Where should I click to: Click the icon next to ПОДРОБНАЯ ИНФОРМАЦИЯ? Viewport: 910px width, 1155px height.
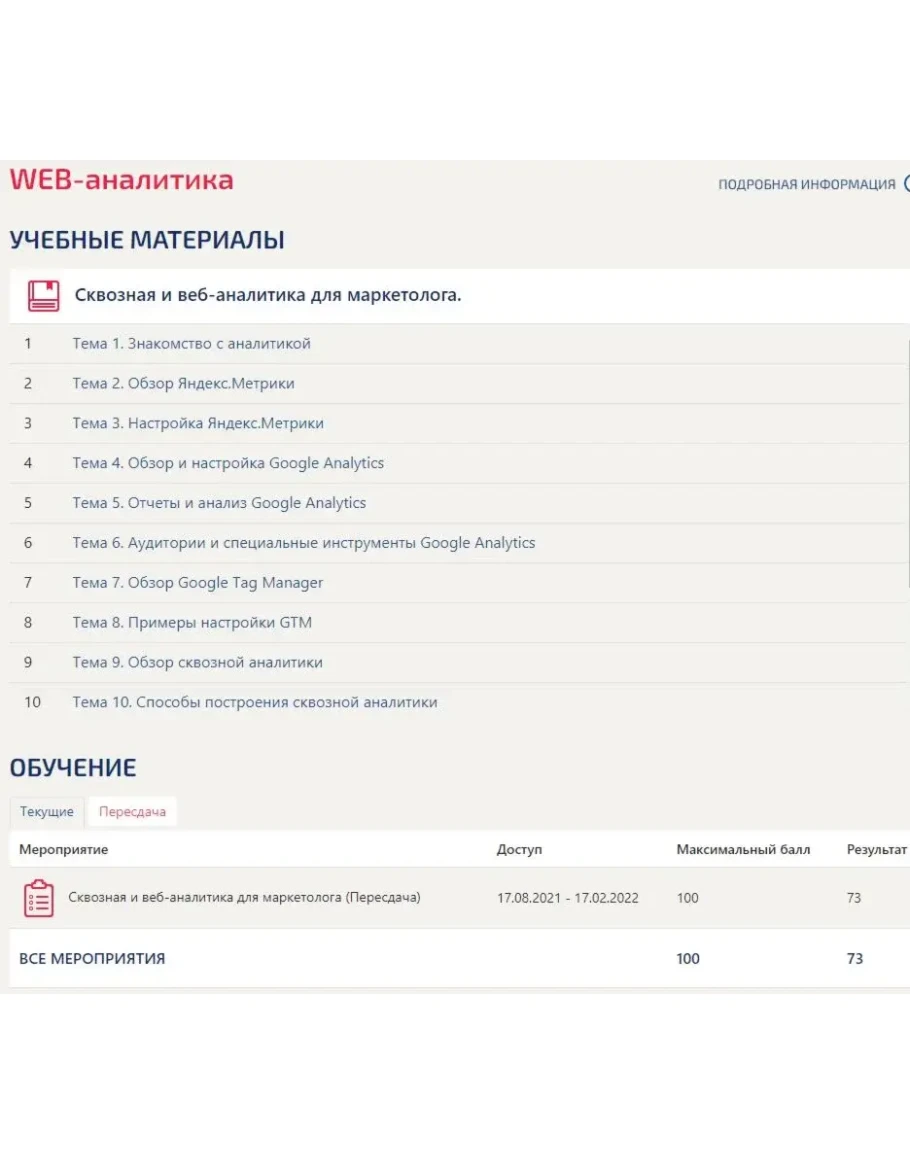pos(906,184)
